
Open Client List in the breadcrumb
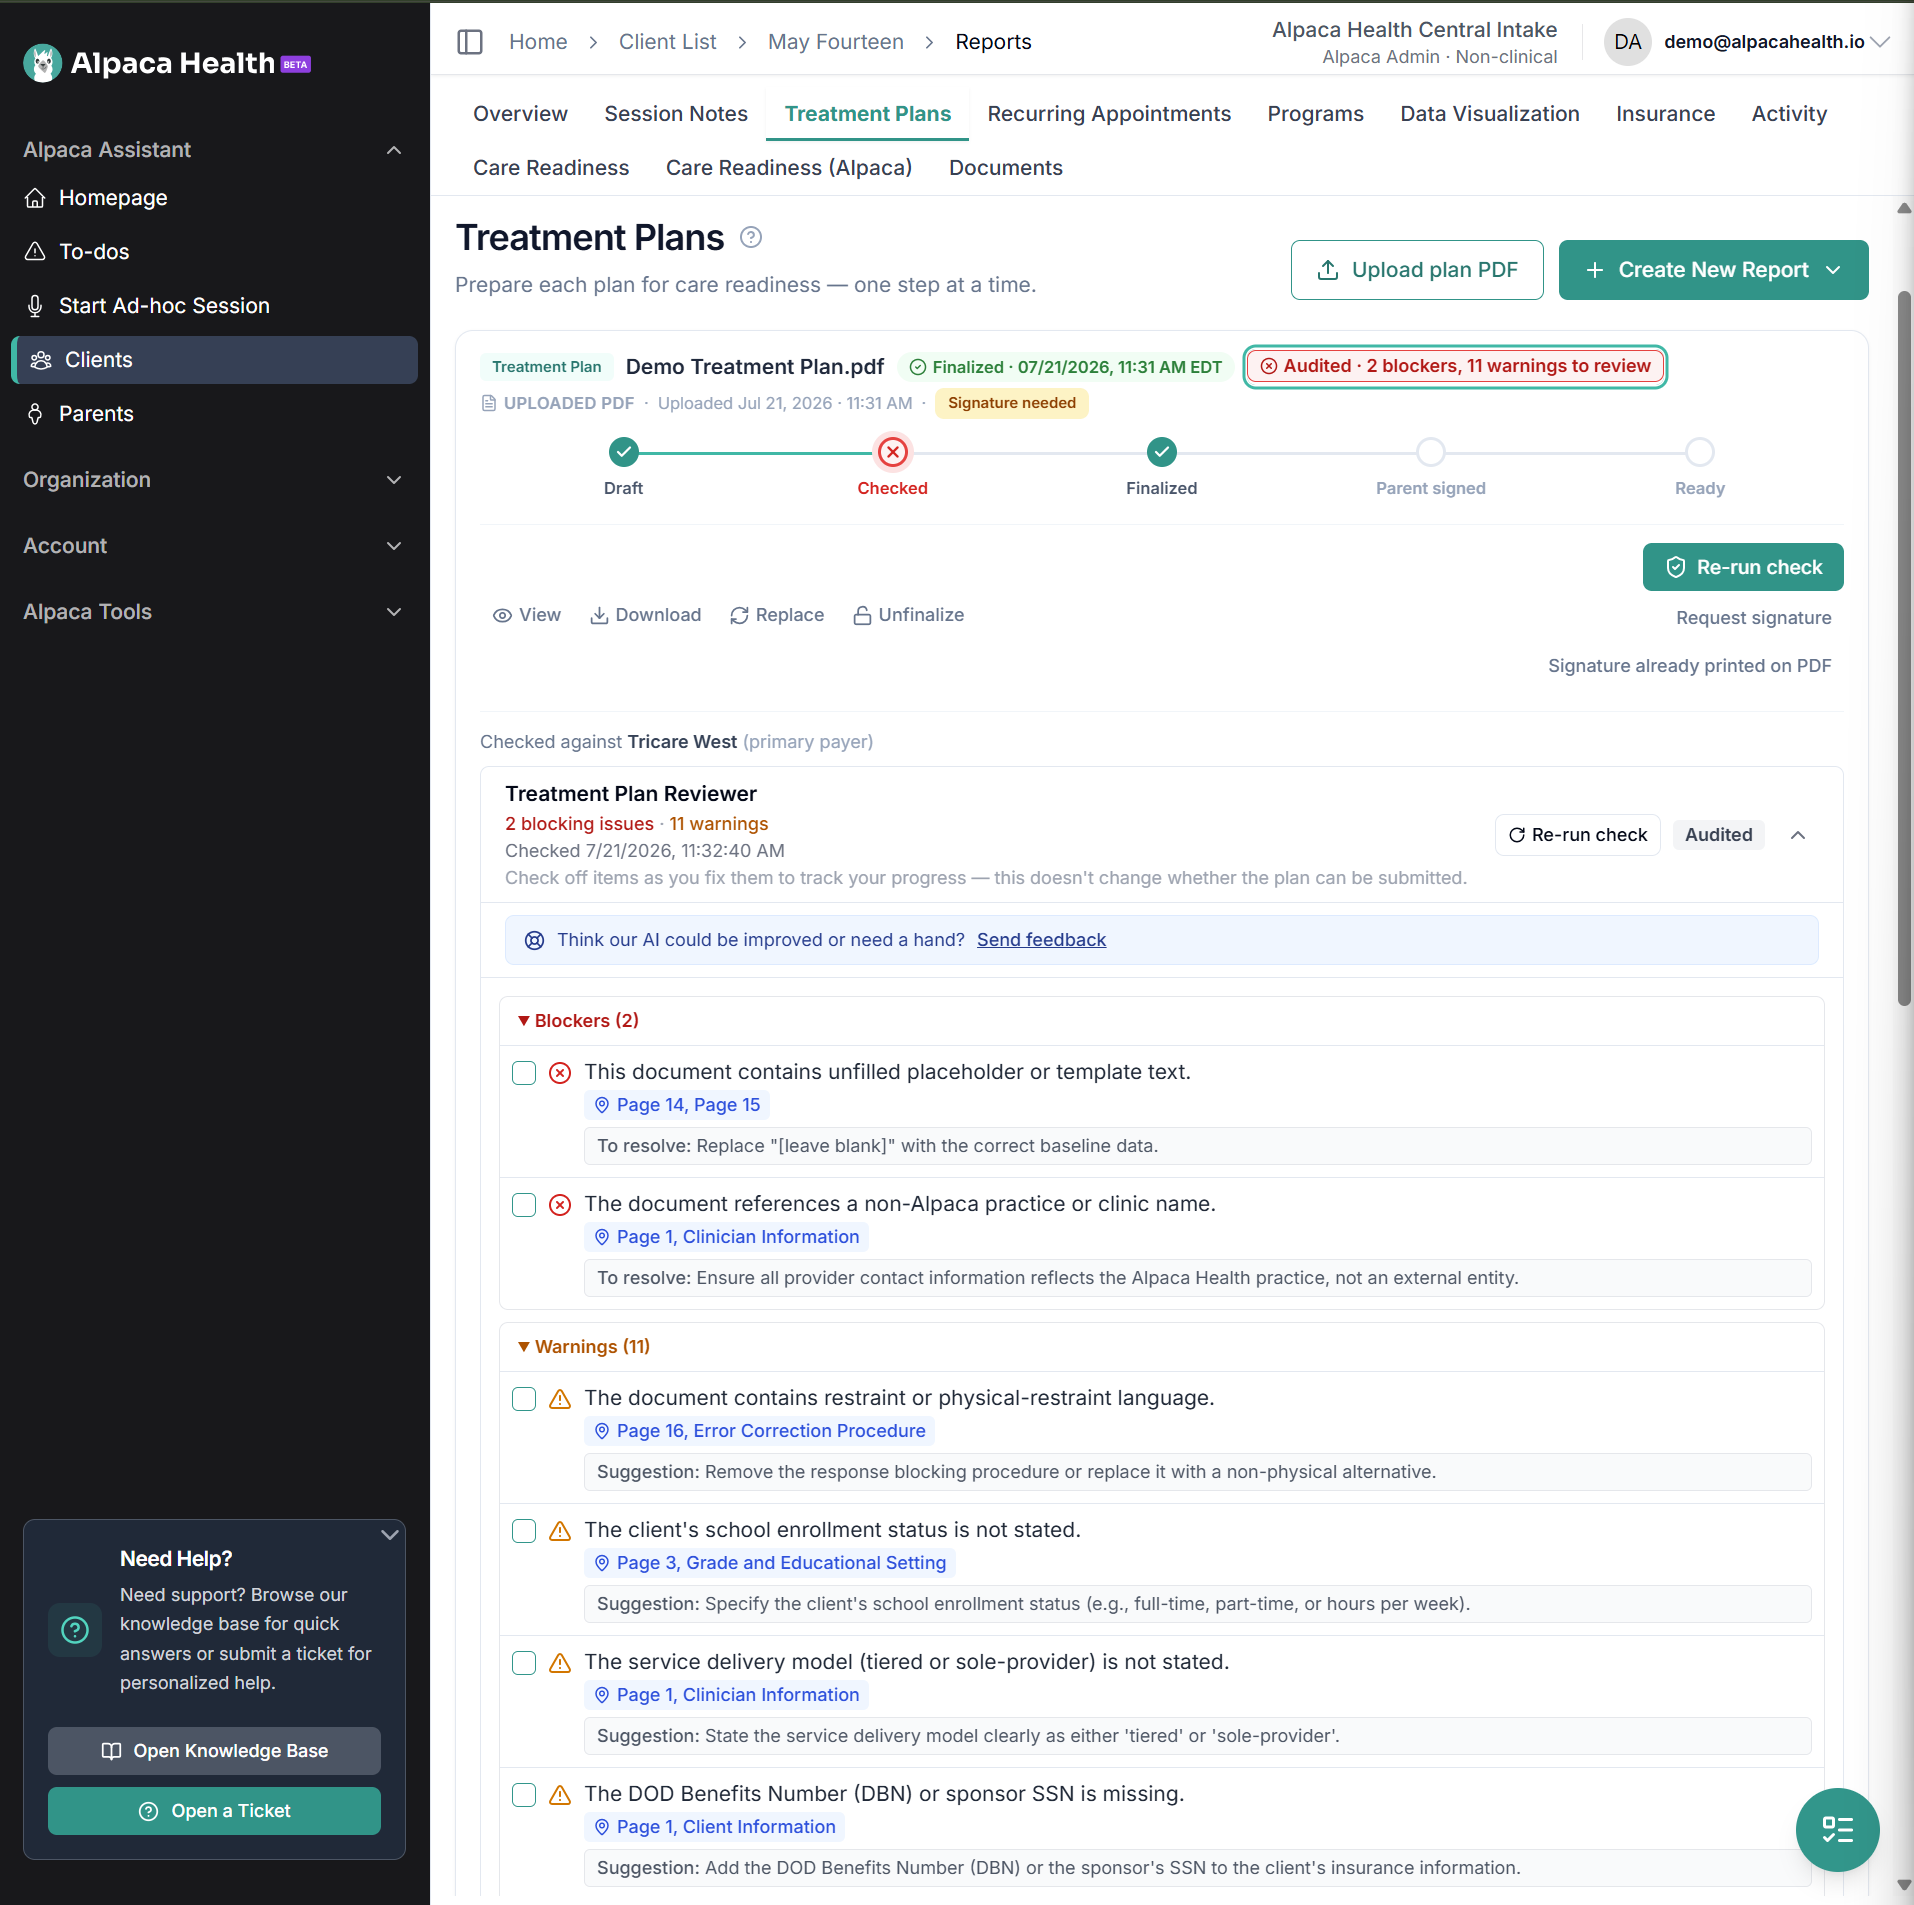click(668, 42)
